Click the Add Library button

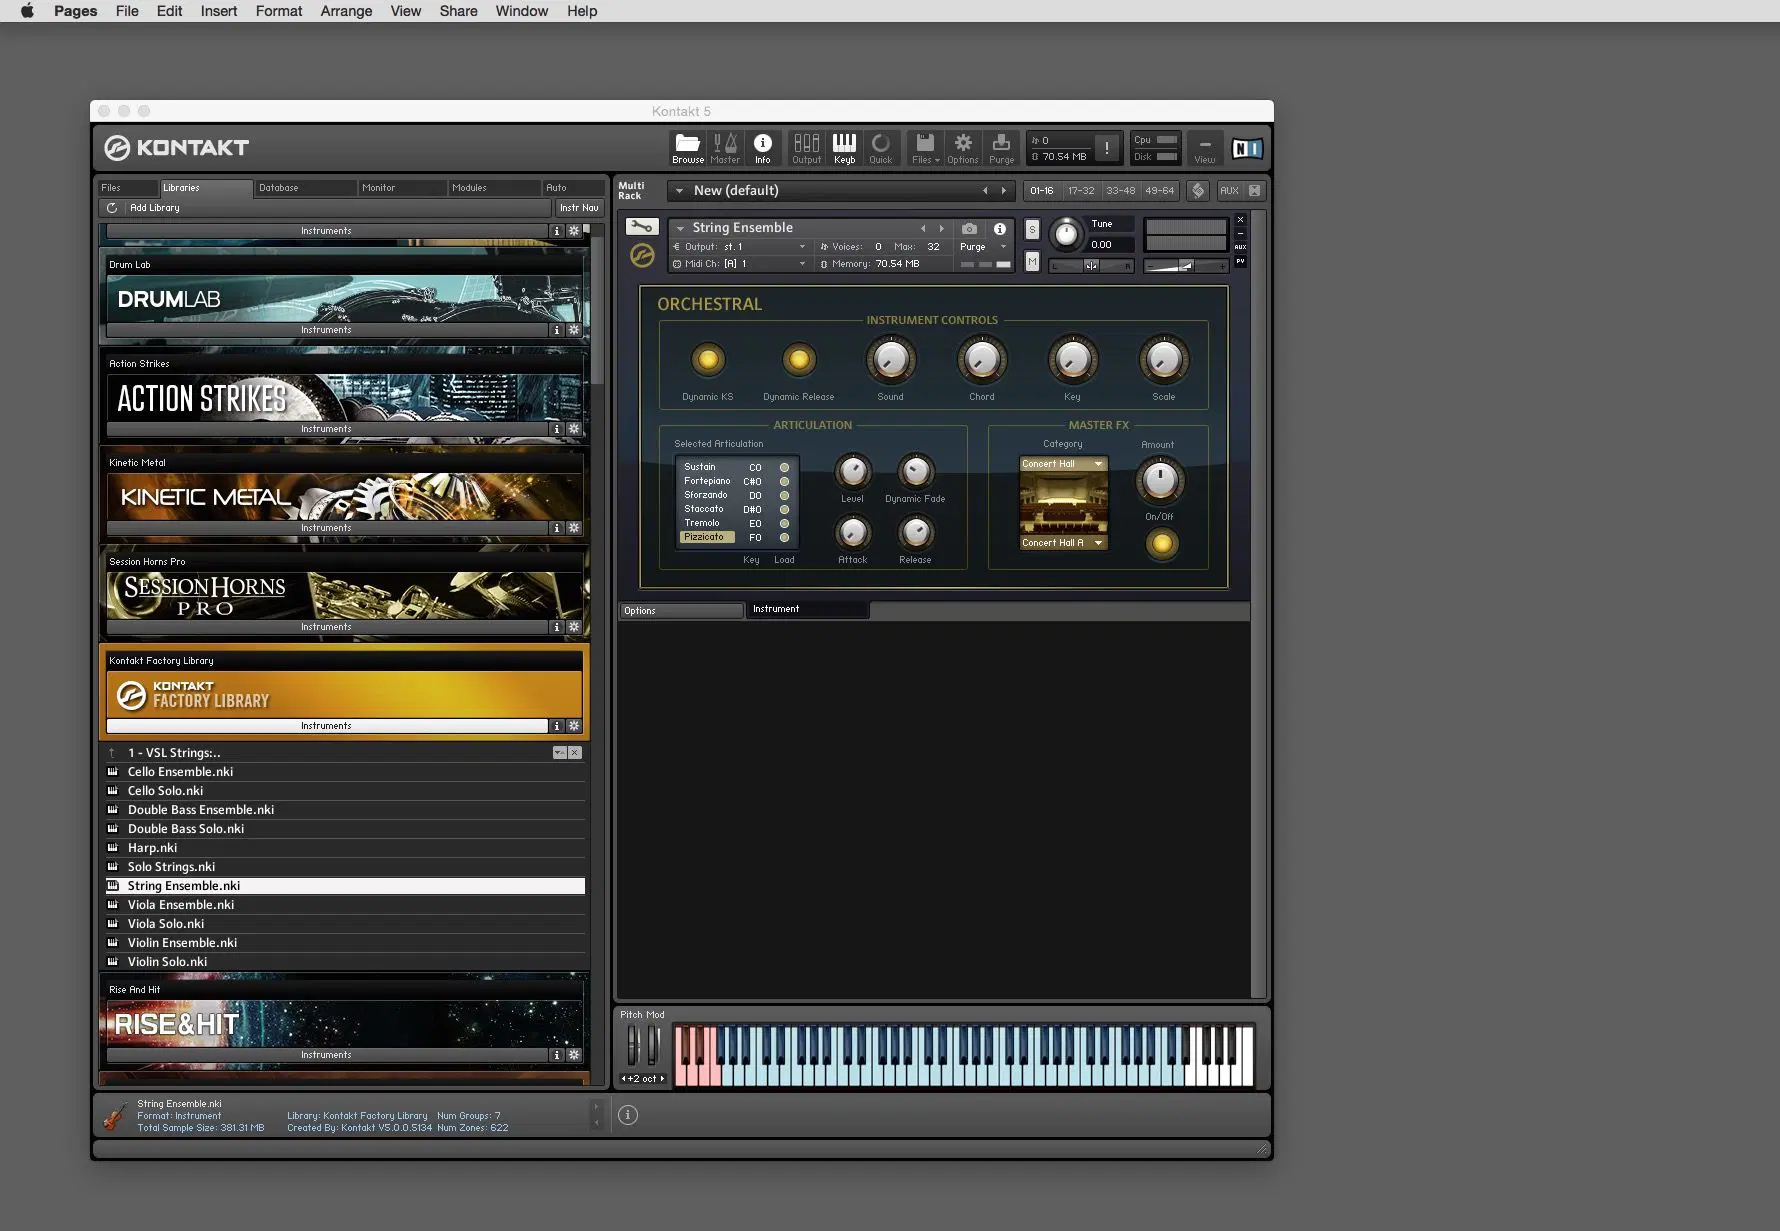click(154, 208)
